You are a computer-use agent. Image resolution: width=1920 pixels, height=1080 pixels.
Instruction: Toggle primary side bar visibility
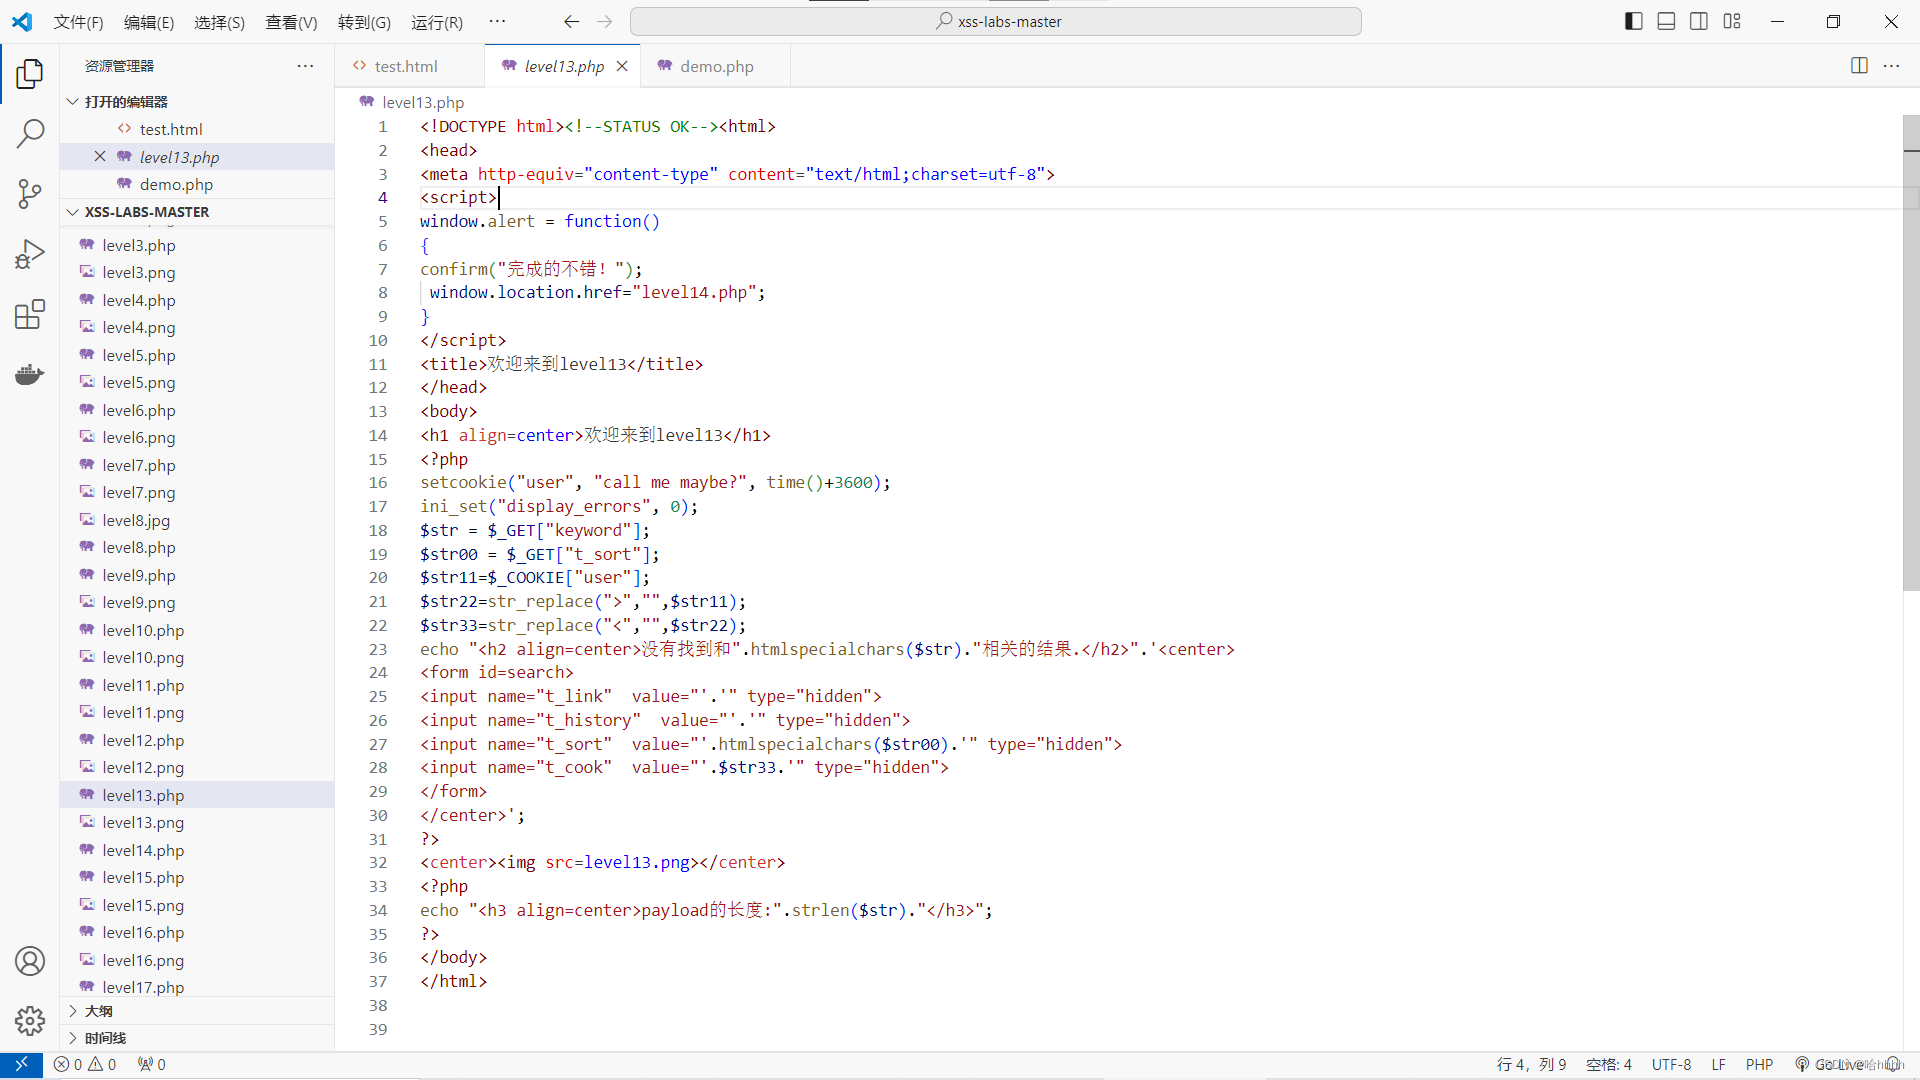pos(1634,21)
